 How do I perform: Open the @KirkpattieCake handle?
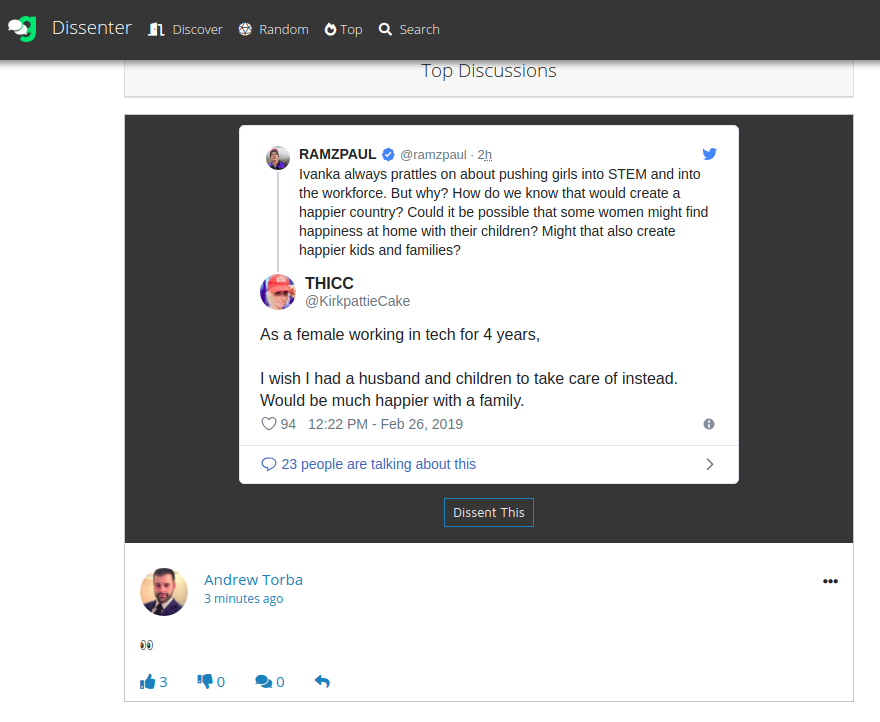pyautogui.click(x=358, y=301)
